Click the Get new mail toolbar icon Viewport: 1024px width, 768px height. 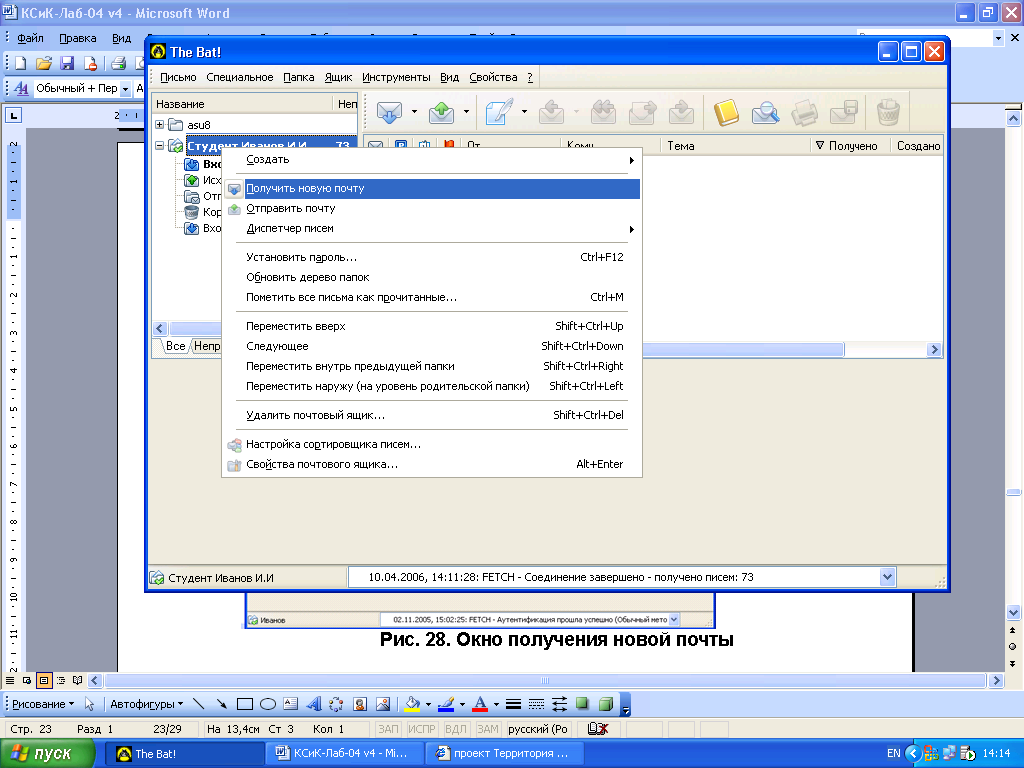pos(389,112)
